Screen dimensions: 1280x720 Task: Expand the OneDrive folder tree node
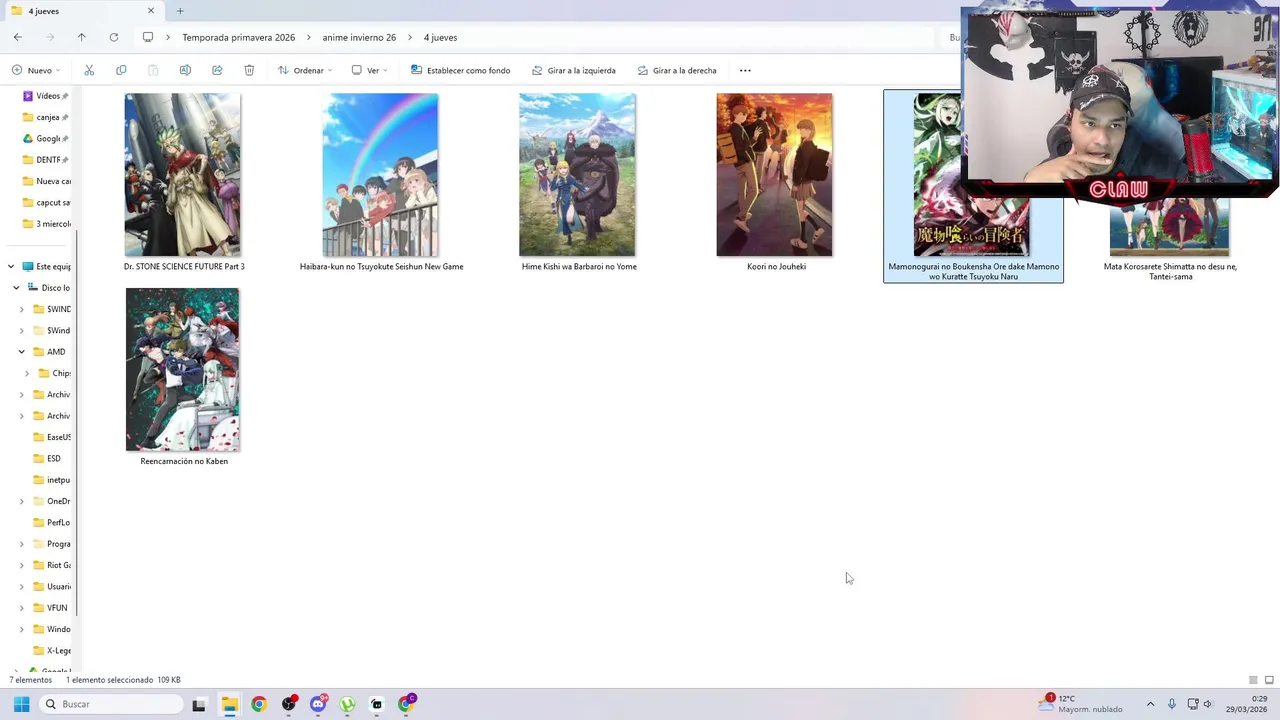coord(22,501)
